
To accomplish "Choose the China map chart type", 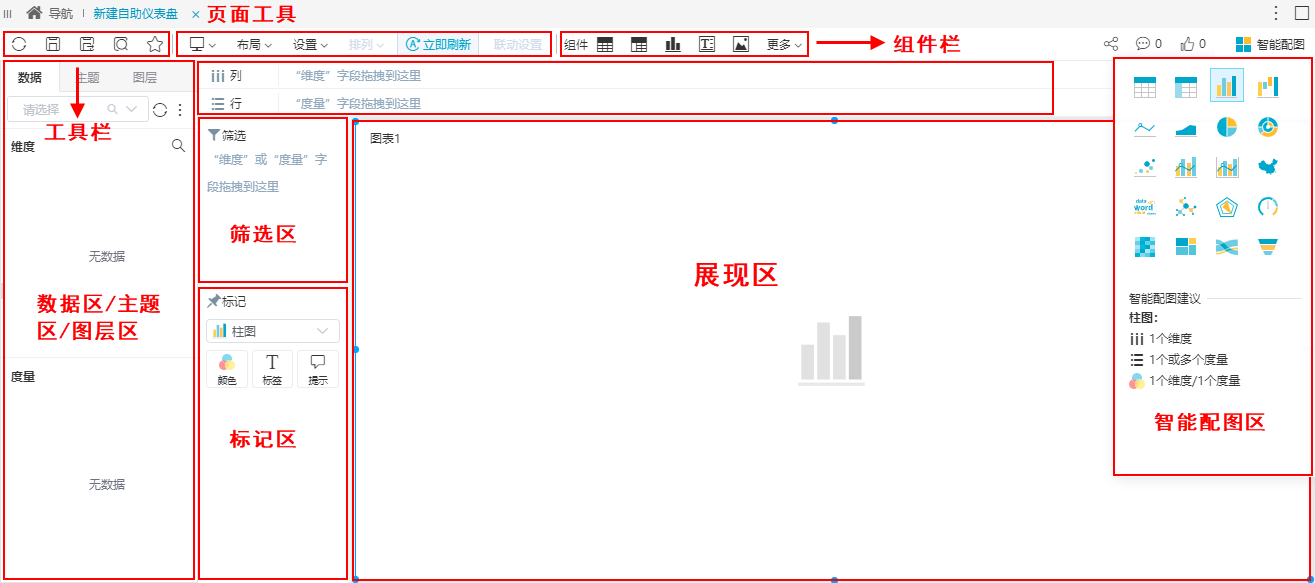I will (x=1268, y=167).
